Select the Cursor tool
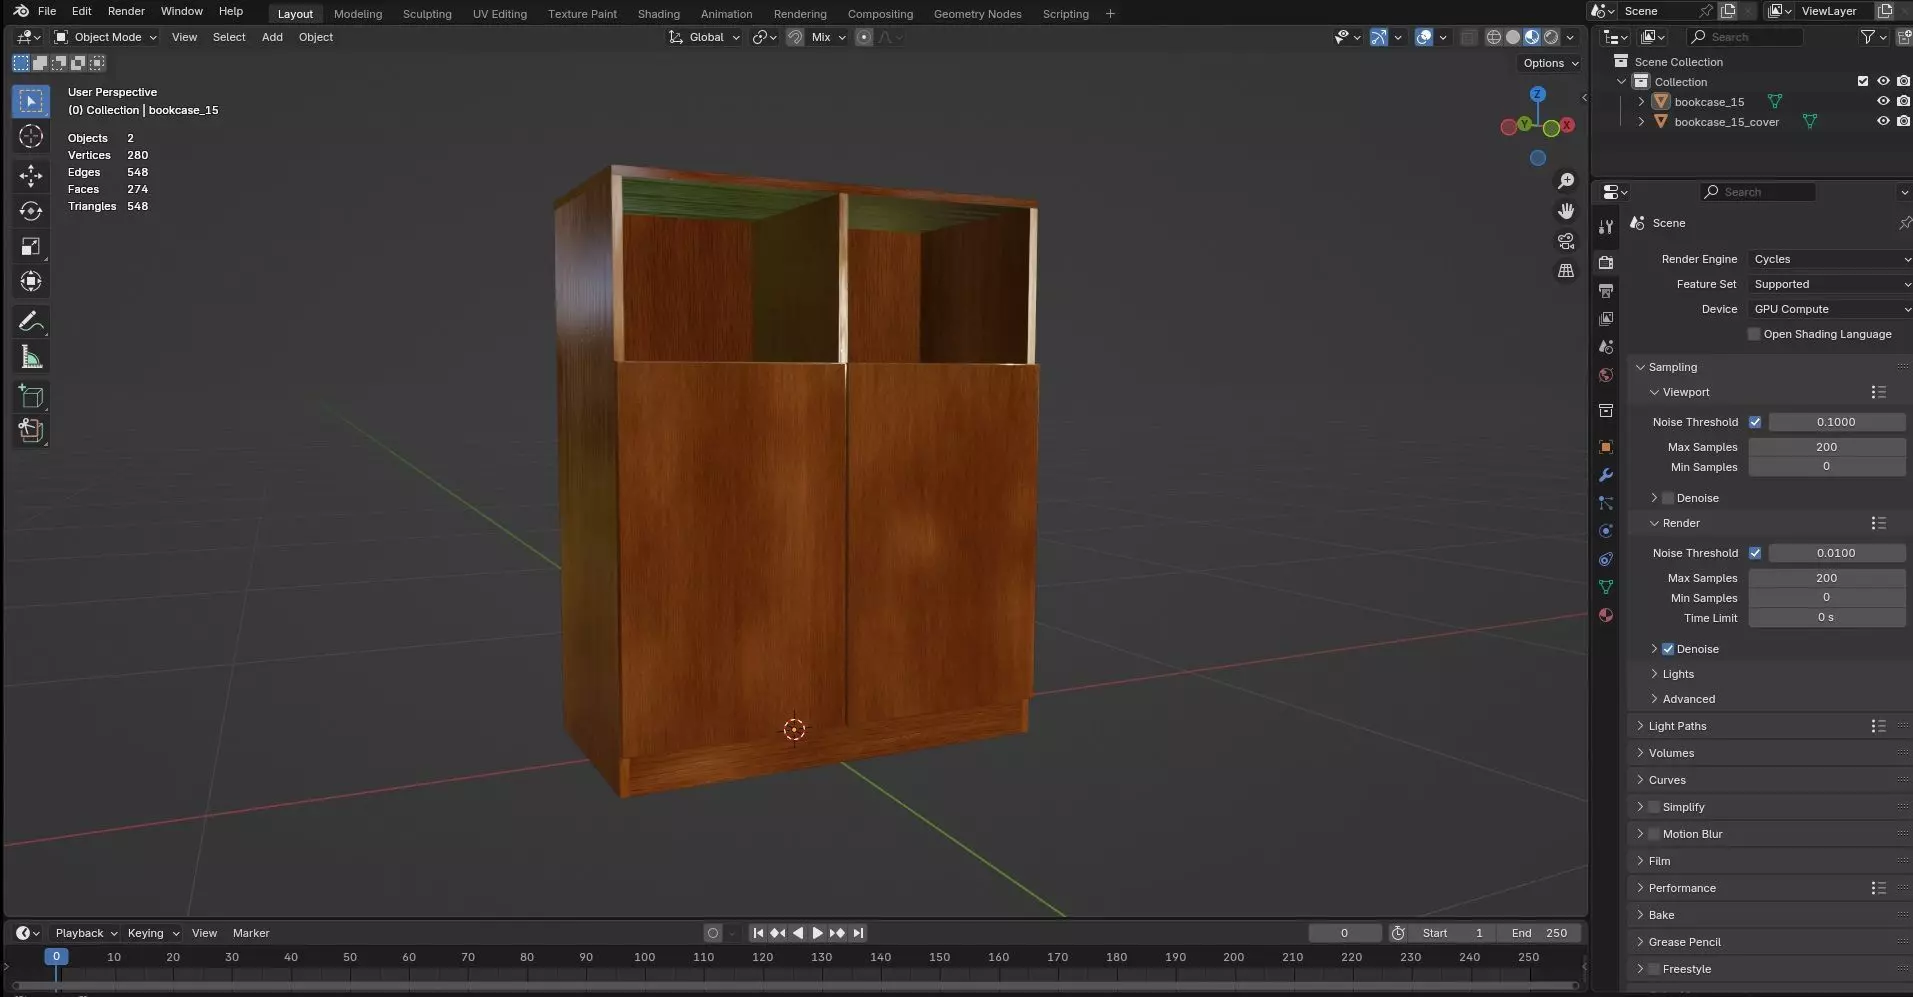The width and height of the screenshot is (1913, 997). [31, 136]
